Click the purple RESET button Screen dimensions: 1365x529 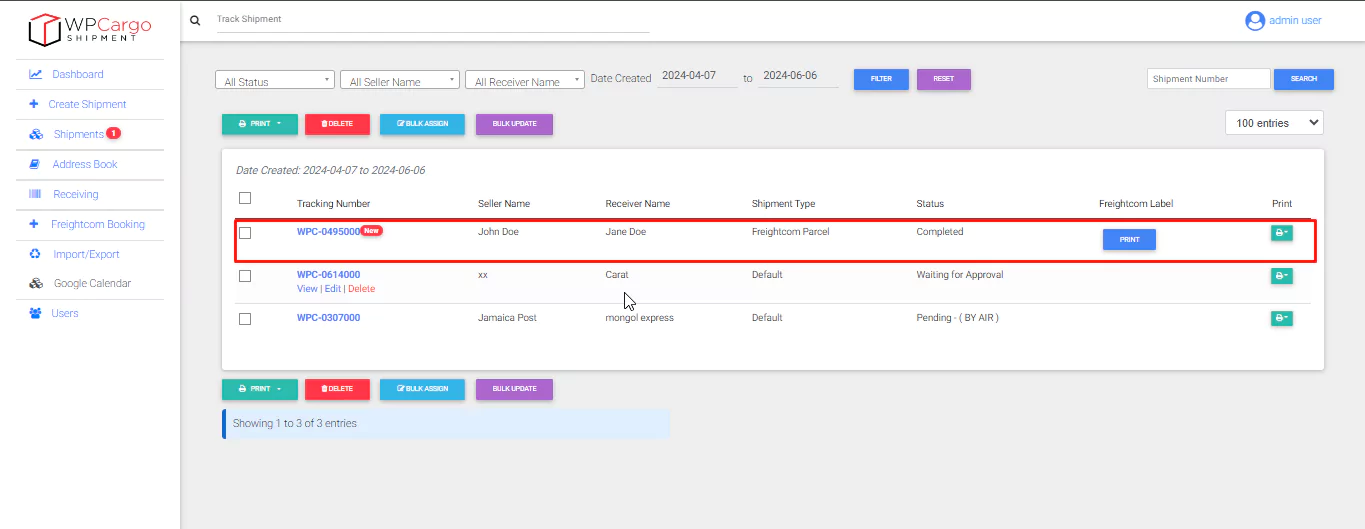point(943,79)
